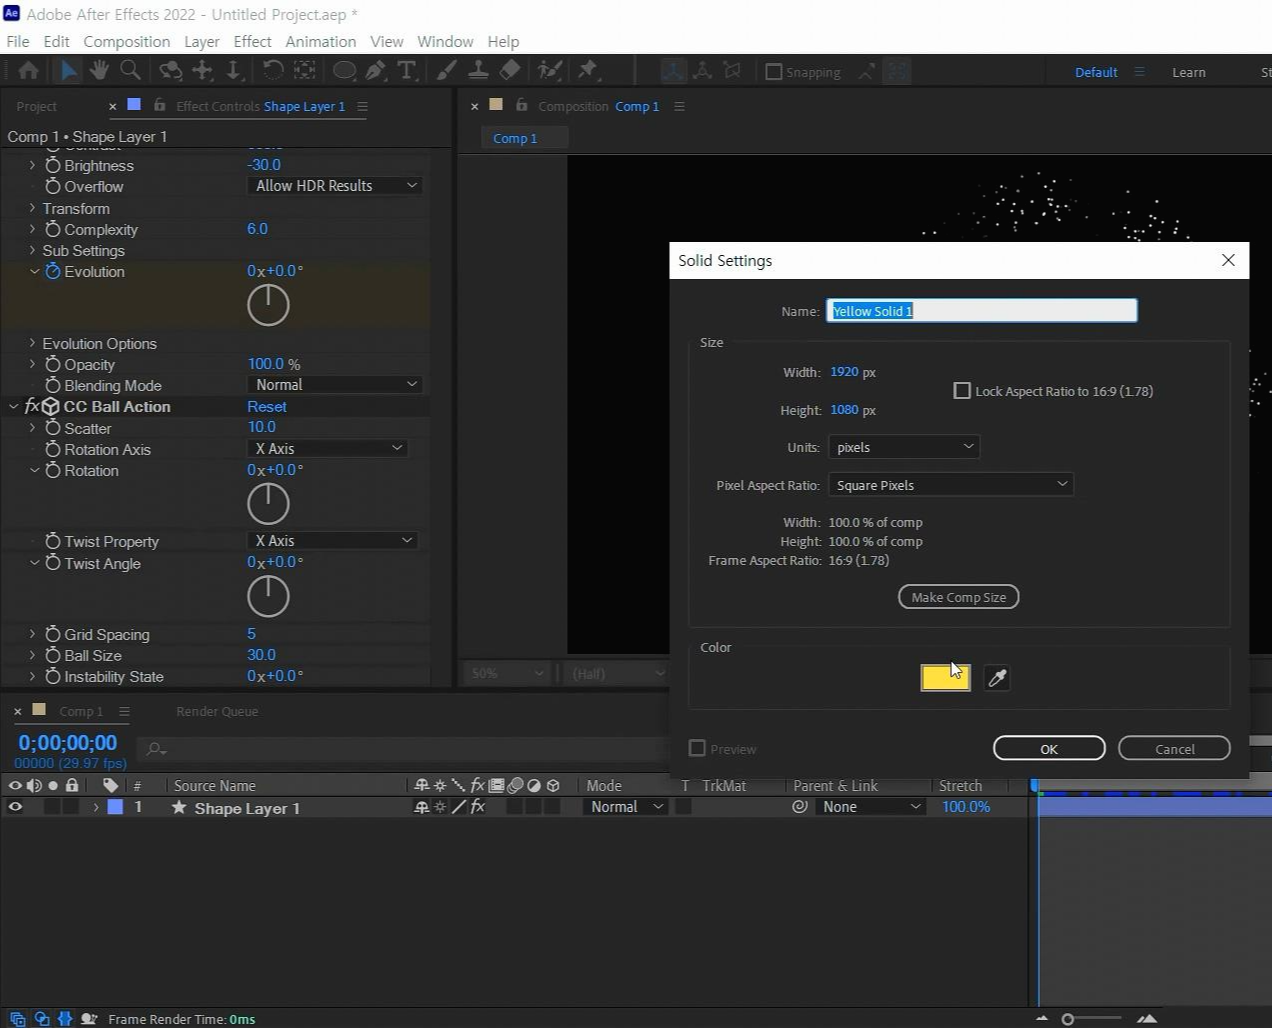This screenshot has height=1028, width=1272.
Task: Expand the Evolution Options group
Action: (32, 343)
